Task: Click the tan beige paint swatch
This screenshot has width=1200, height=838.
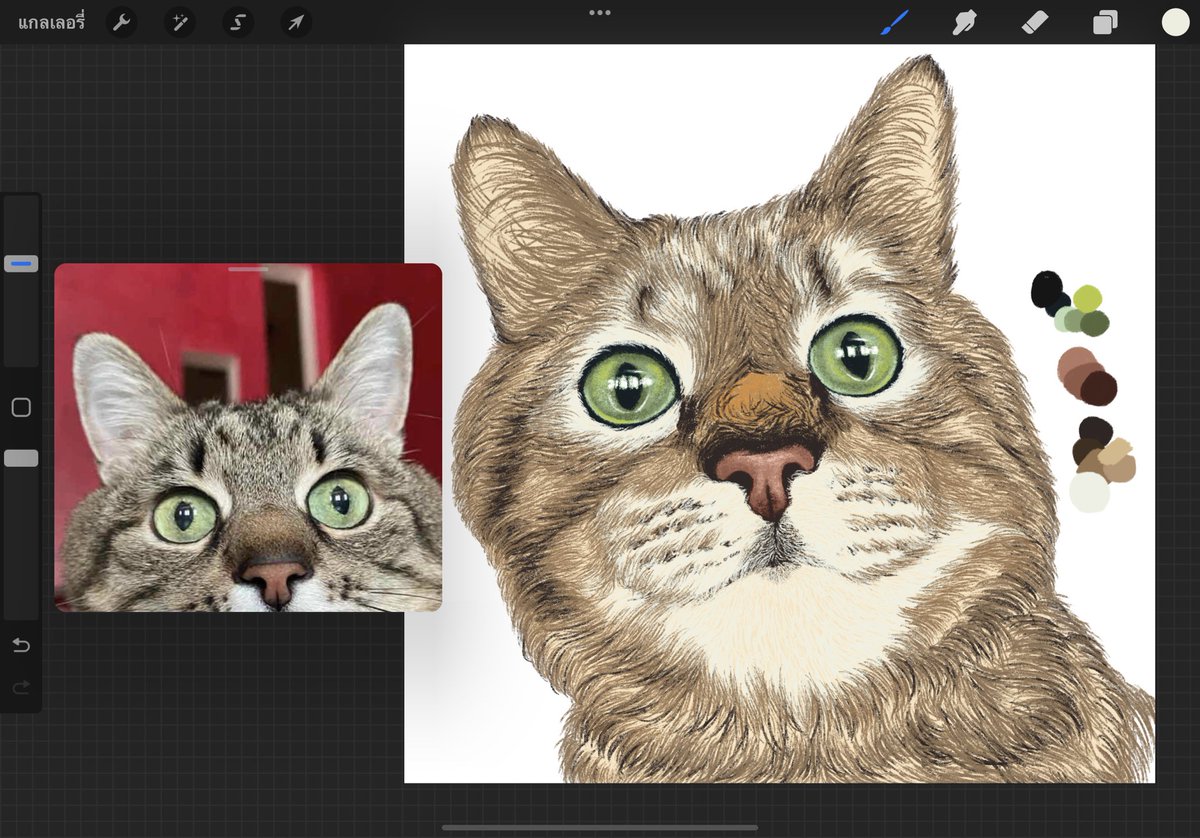Action: click(x=1115, y=453)
